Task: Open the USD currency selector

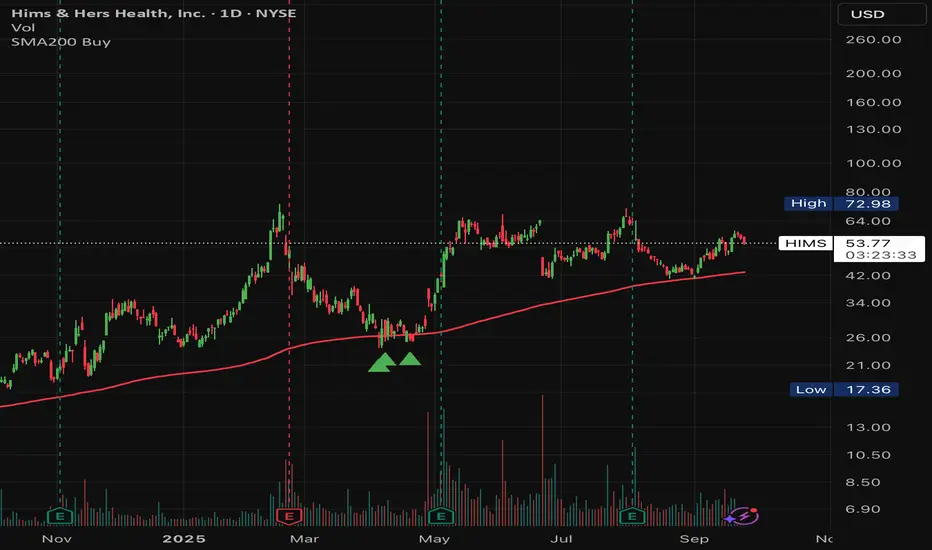Action: 881,14
